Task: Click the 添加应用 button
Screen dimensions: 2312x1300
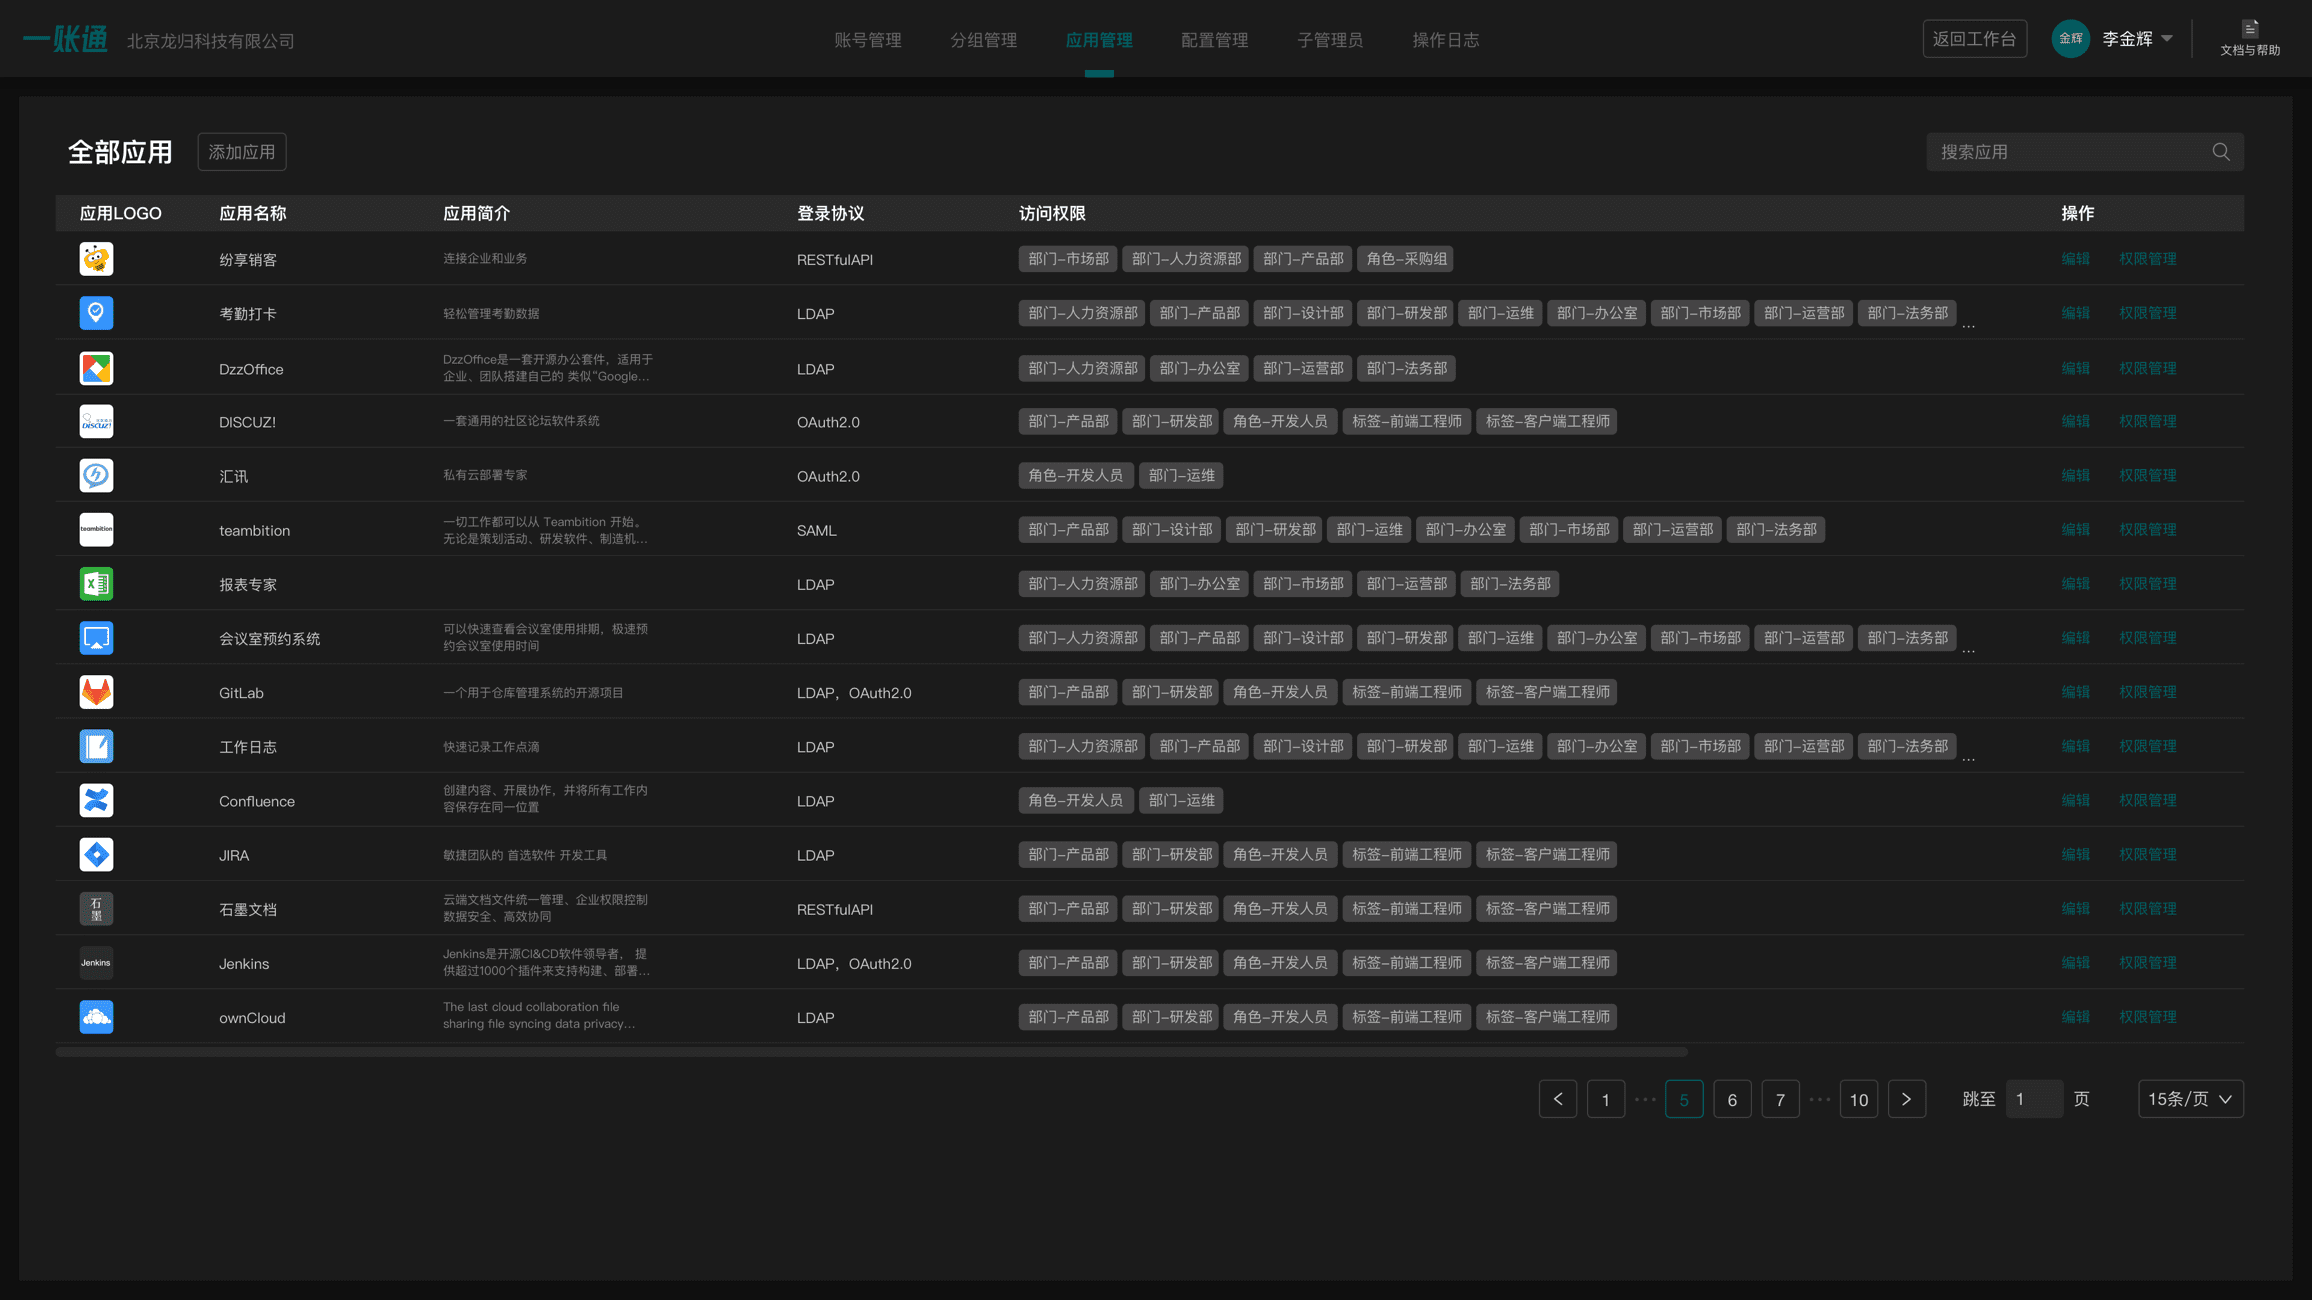Action: tap(242, 152)
